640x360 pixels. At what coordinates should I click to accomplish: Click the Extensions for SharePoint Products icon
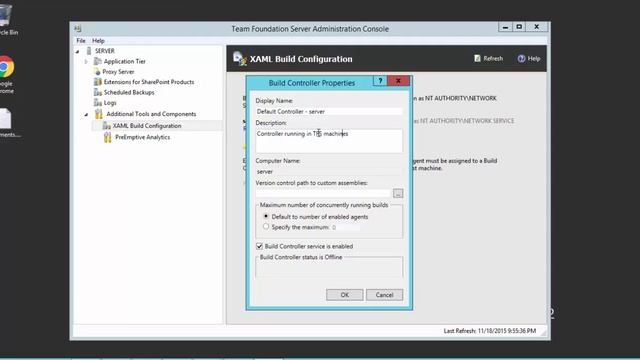coord(98,82)
